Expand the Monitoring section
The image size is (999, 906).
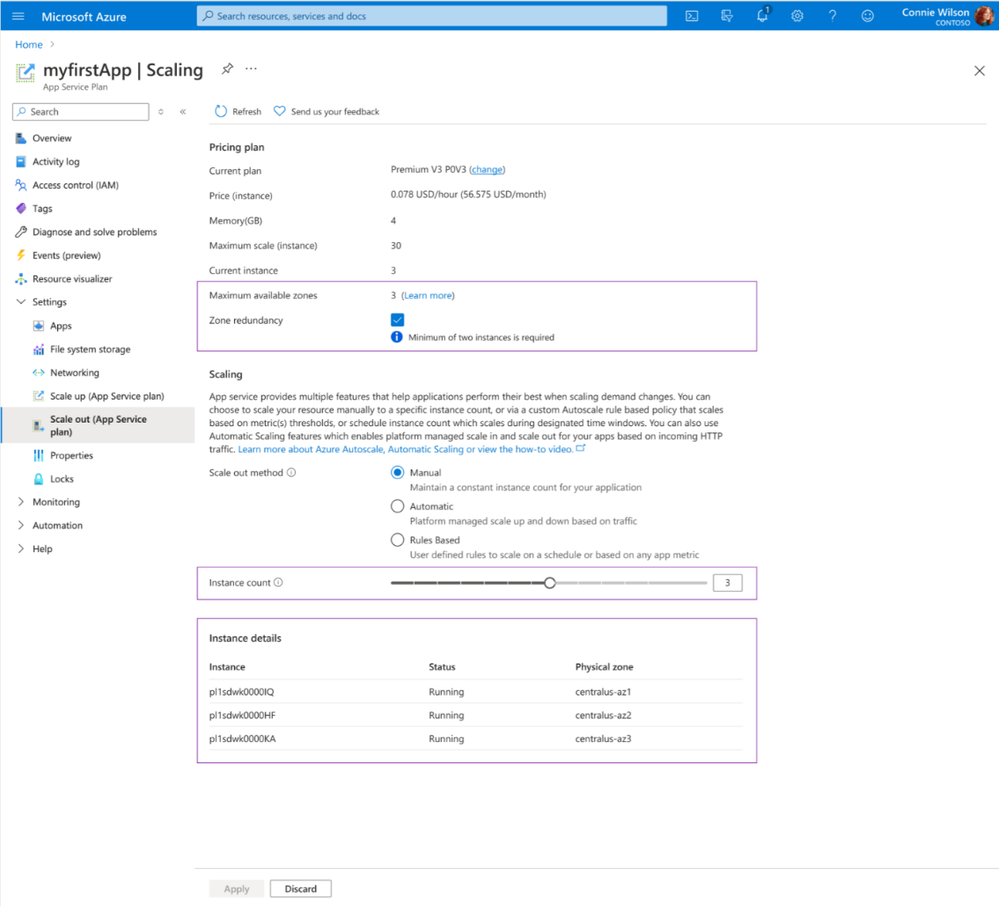coord(21,502)
